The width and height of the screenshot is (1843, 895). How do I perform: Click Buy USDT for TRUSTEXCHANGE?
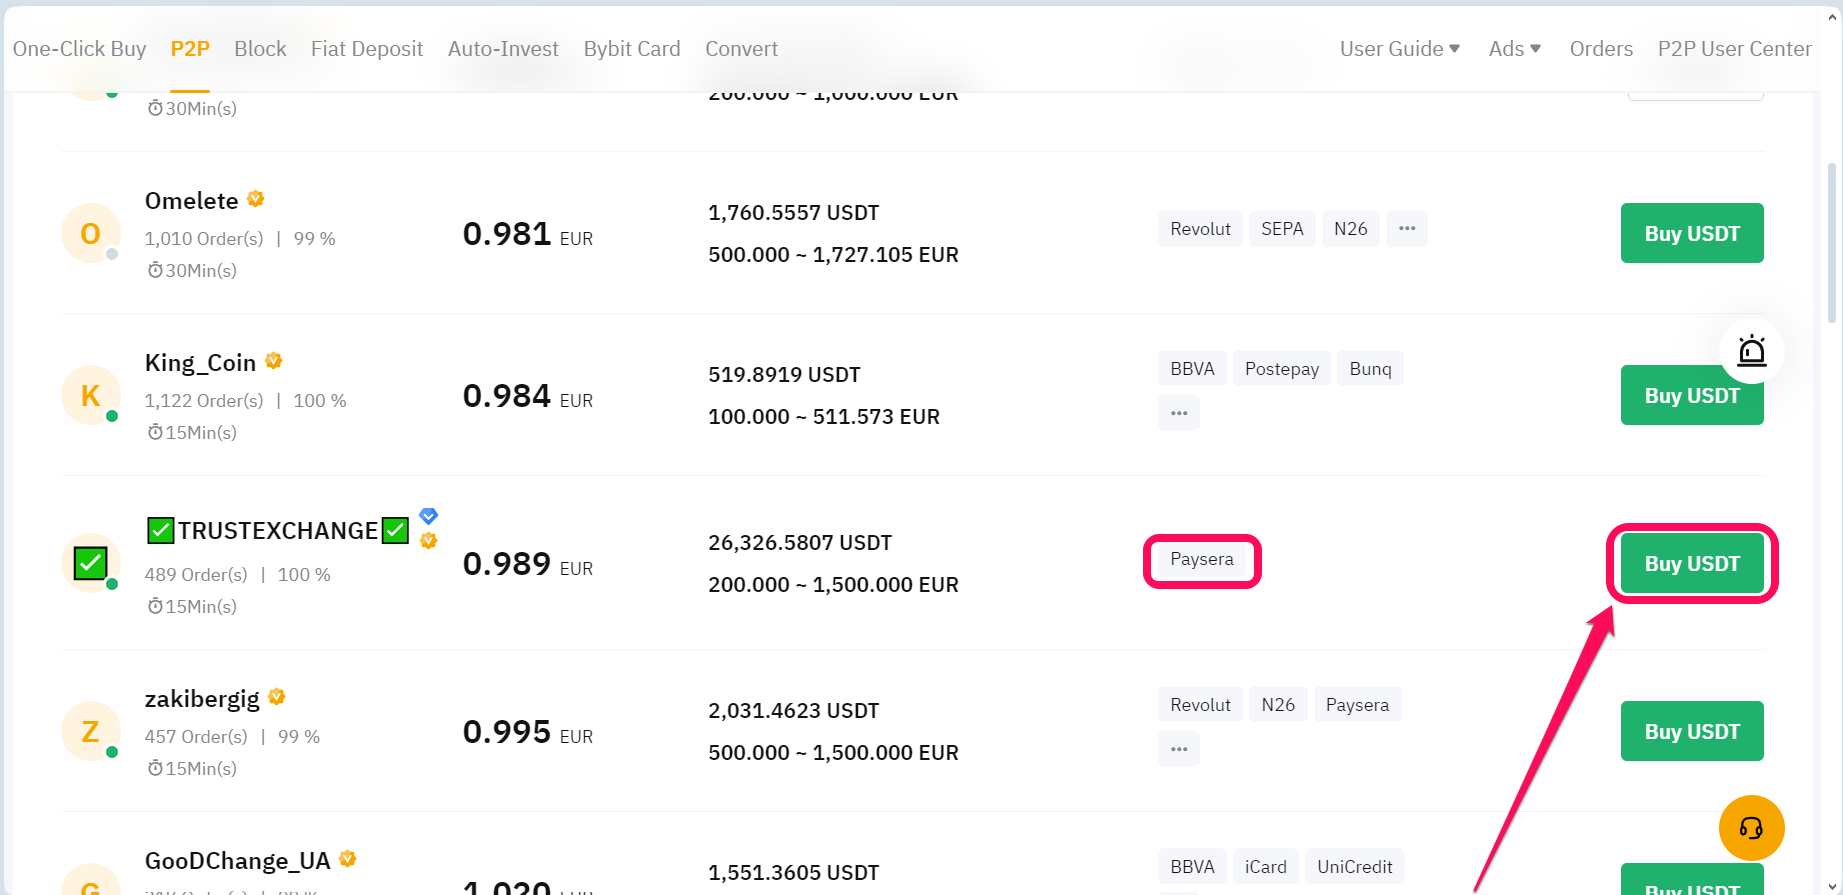[1692, 563]
